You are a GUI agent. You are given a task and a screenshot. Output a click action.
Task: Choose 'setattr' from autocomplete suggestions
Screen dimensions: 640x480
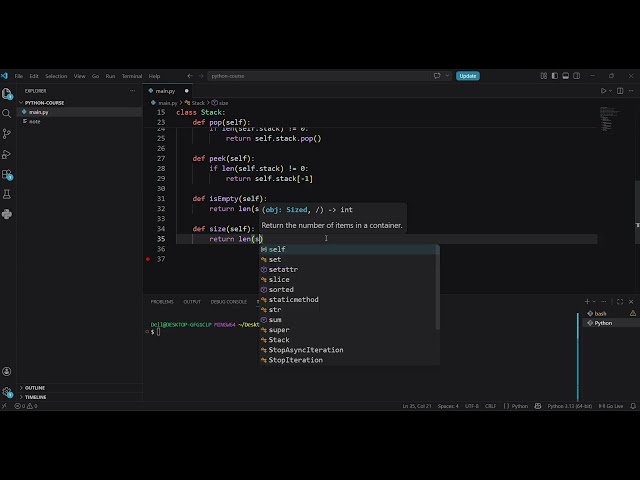[x=348, y=269]
